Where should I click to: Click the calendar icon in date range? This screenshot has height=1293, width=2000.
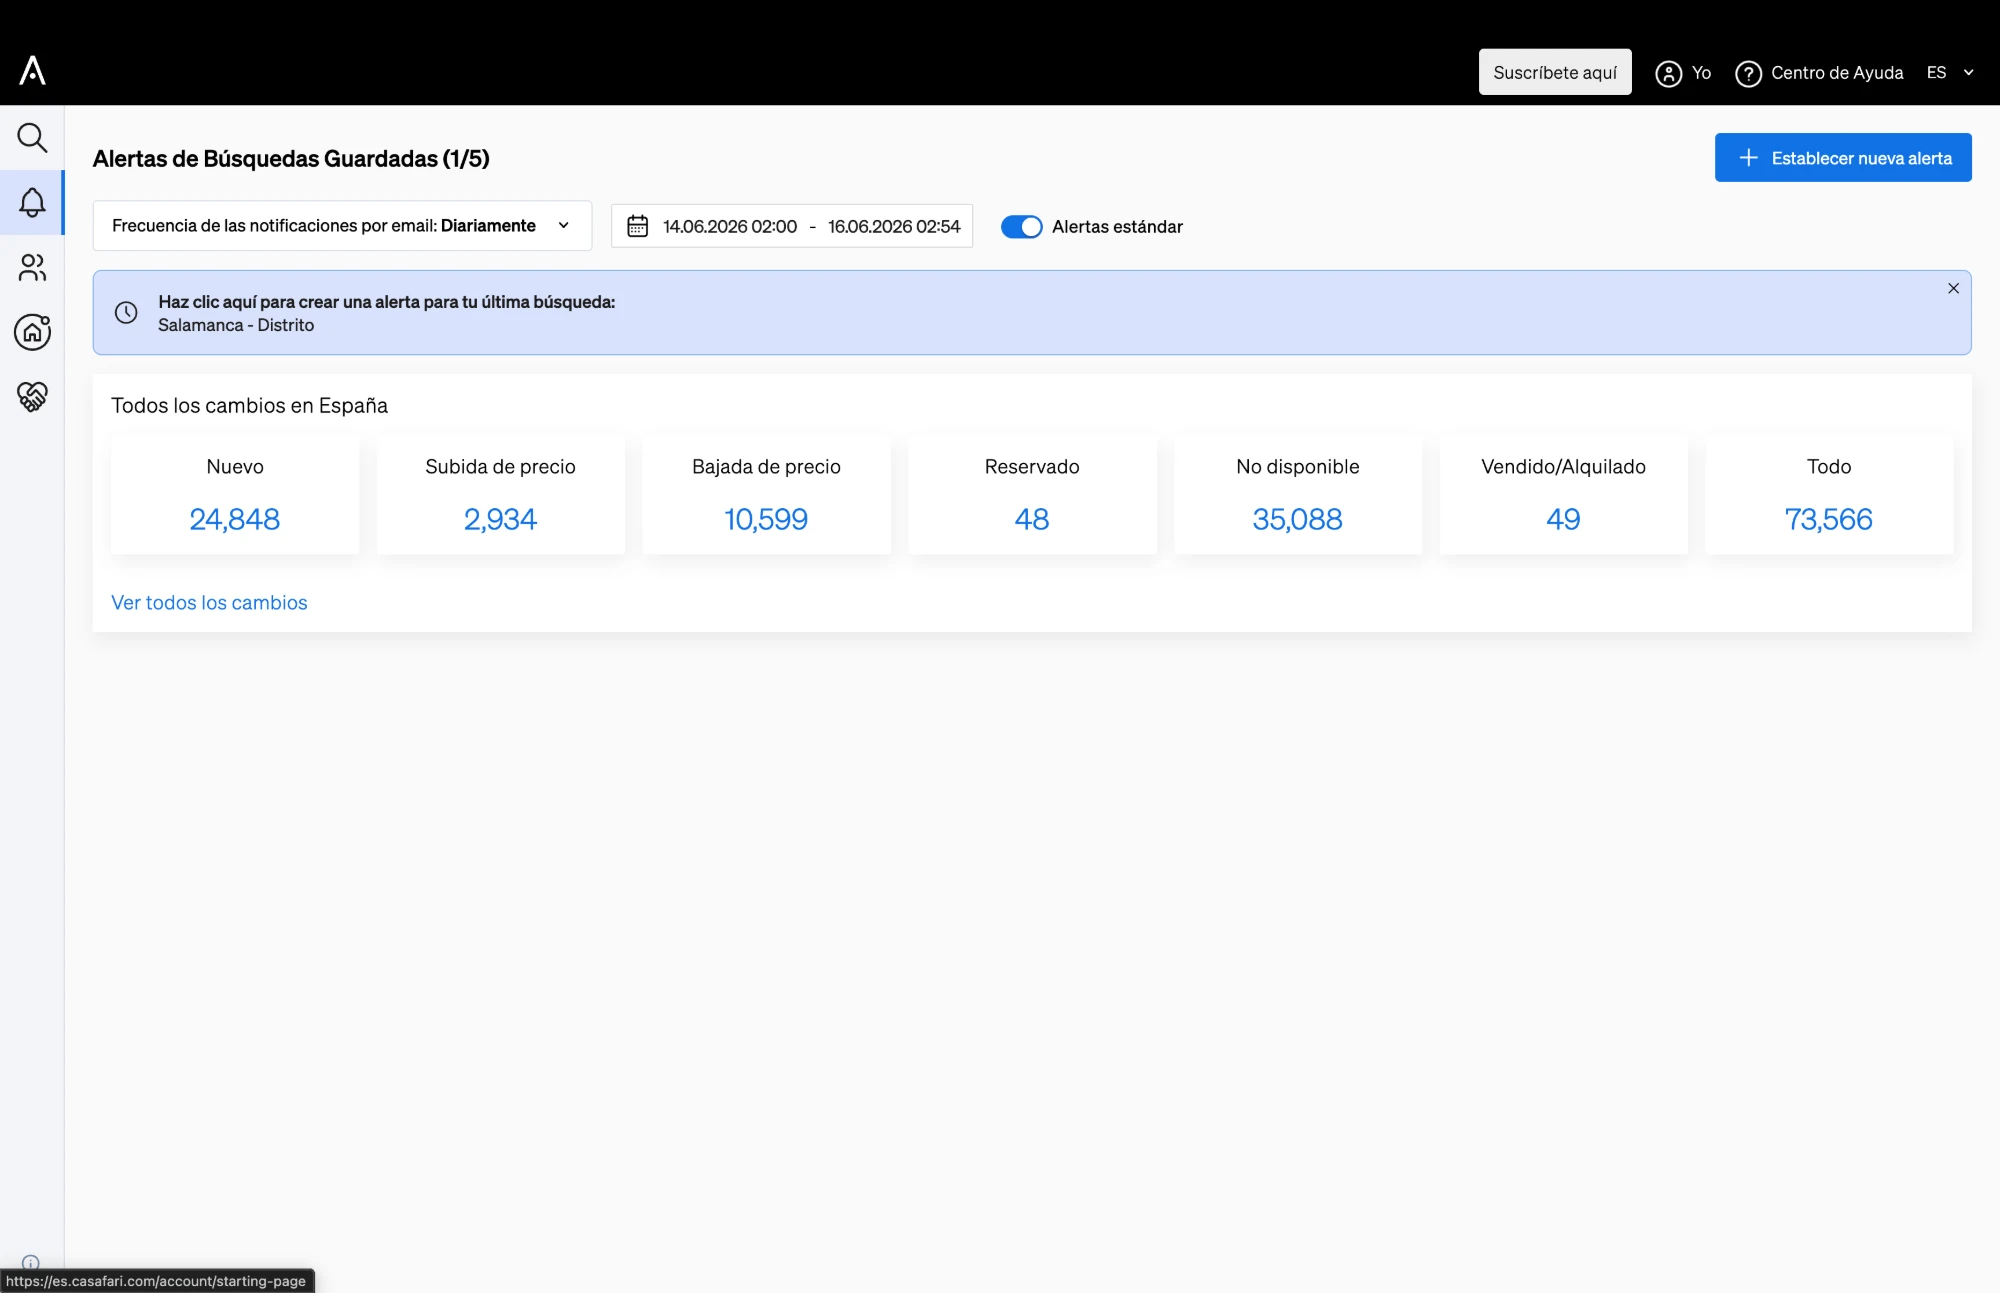pyautogui.click(x=637, y=226)
